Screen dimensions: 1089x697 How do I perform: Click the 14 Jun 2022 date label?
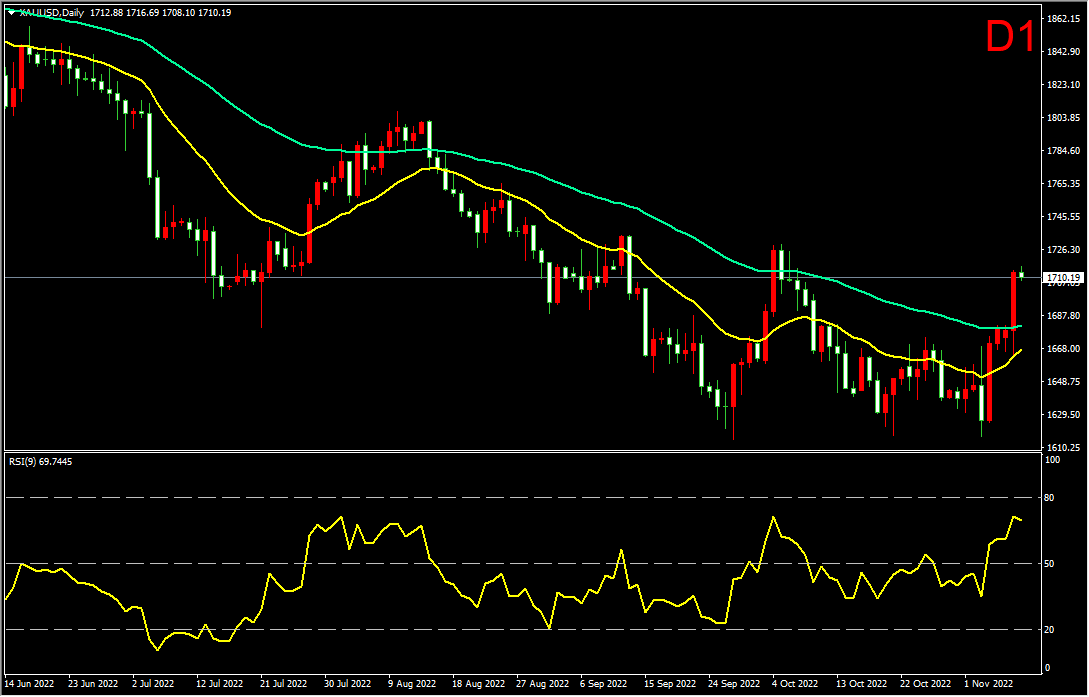(31, 684)
